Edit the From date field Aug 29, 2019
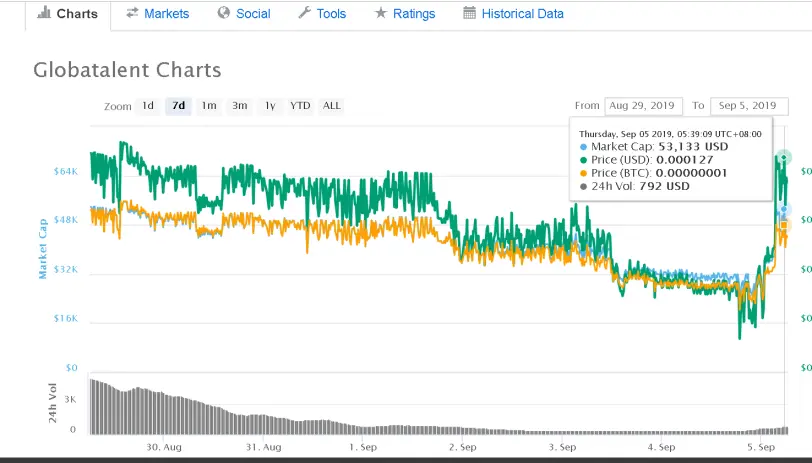This screenshot has width=812, height=463. click(643, 106)
